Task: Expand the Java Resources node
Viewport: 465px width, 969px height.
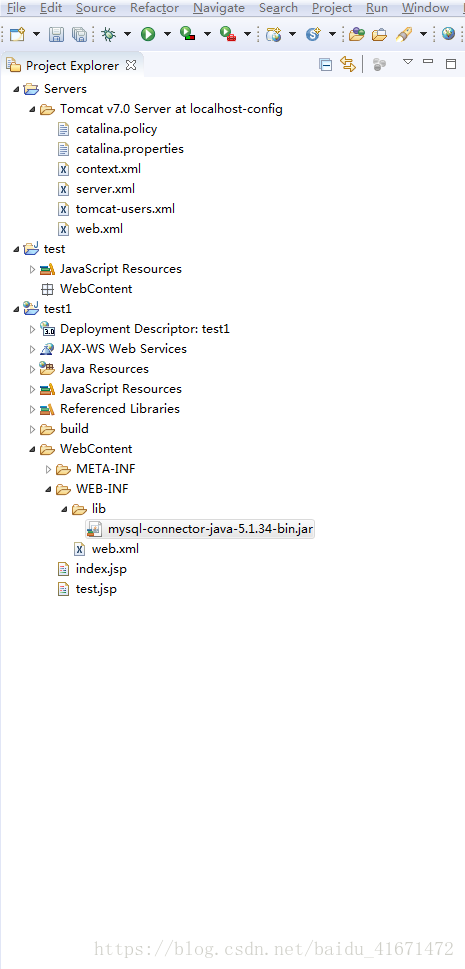Action: (32, 369)
